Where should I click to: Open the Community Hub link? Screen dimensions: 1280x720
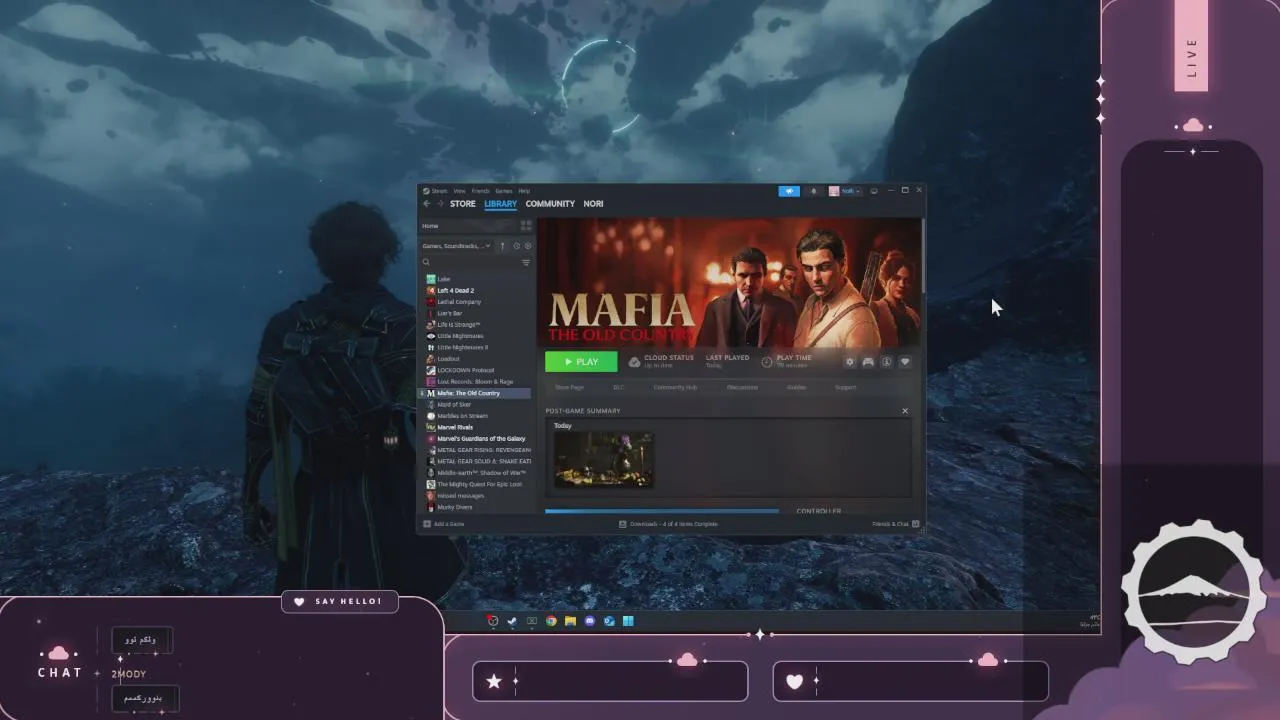click(x=675, y=387)
